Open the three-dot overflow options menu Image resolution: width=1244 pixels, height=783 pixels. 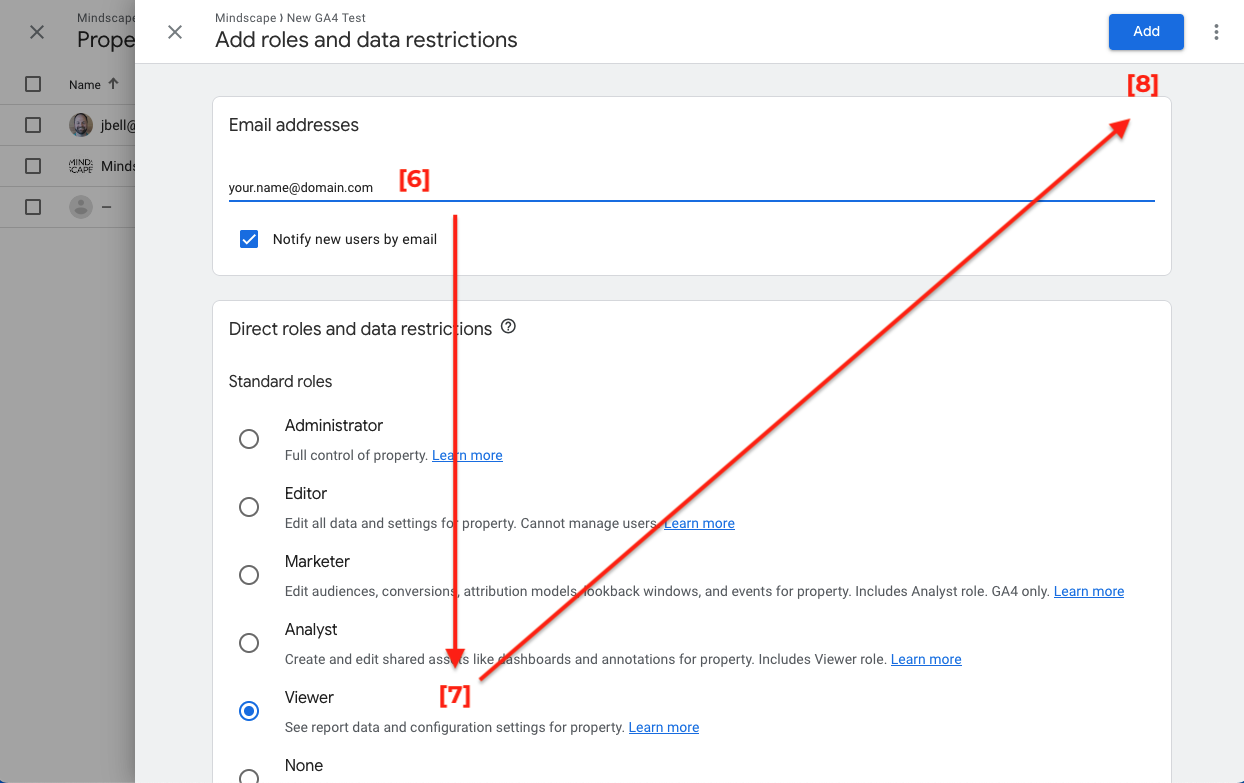1216,32
